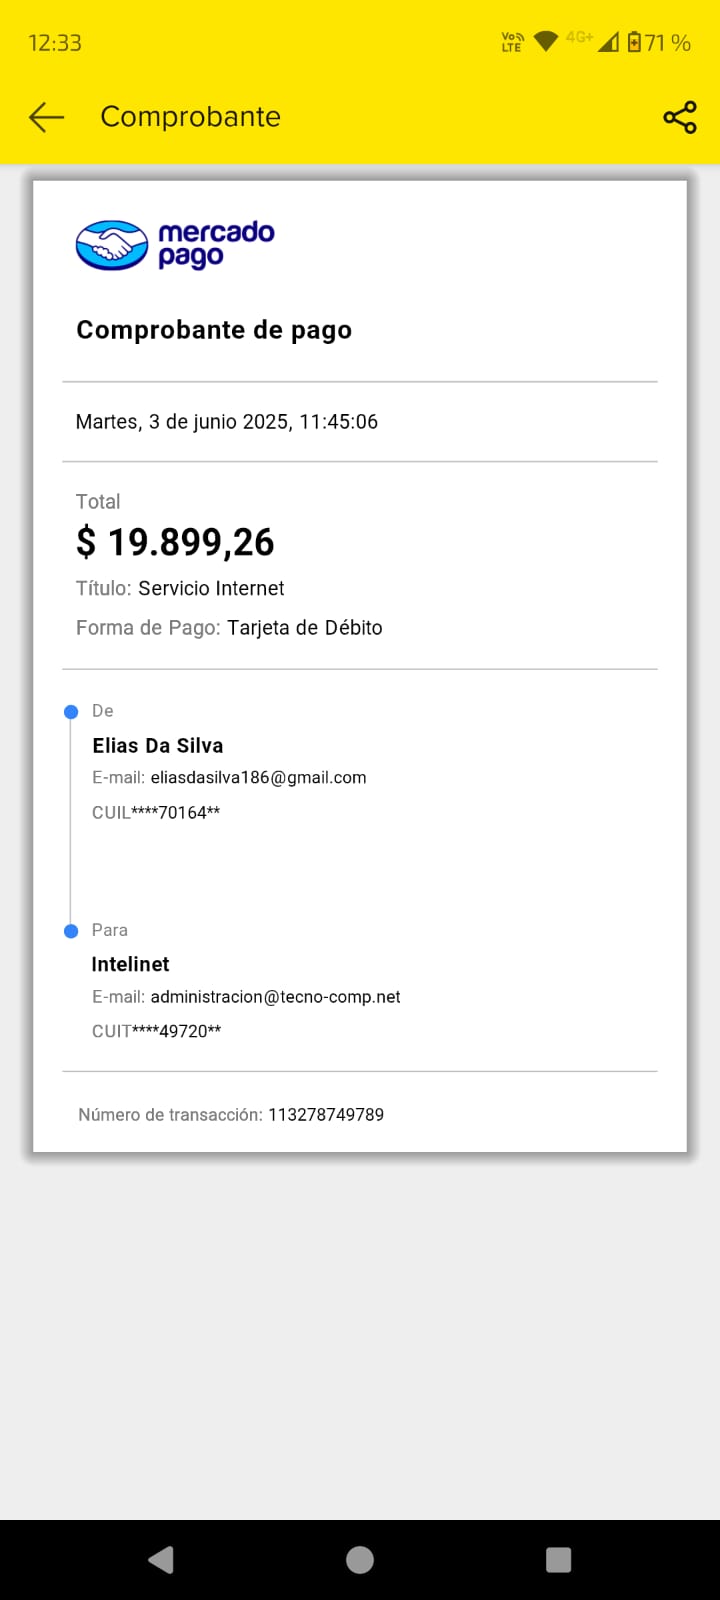Tap the sender email eliasdasilva186@gmail.com
This screenshot has height=1600, width=720.
tap(258, 778)
